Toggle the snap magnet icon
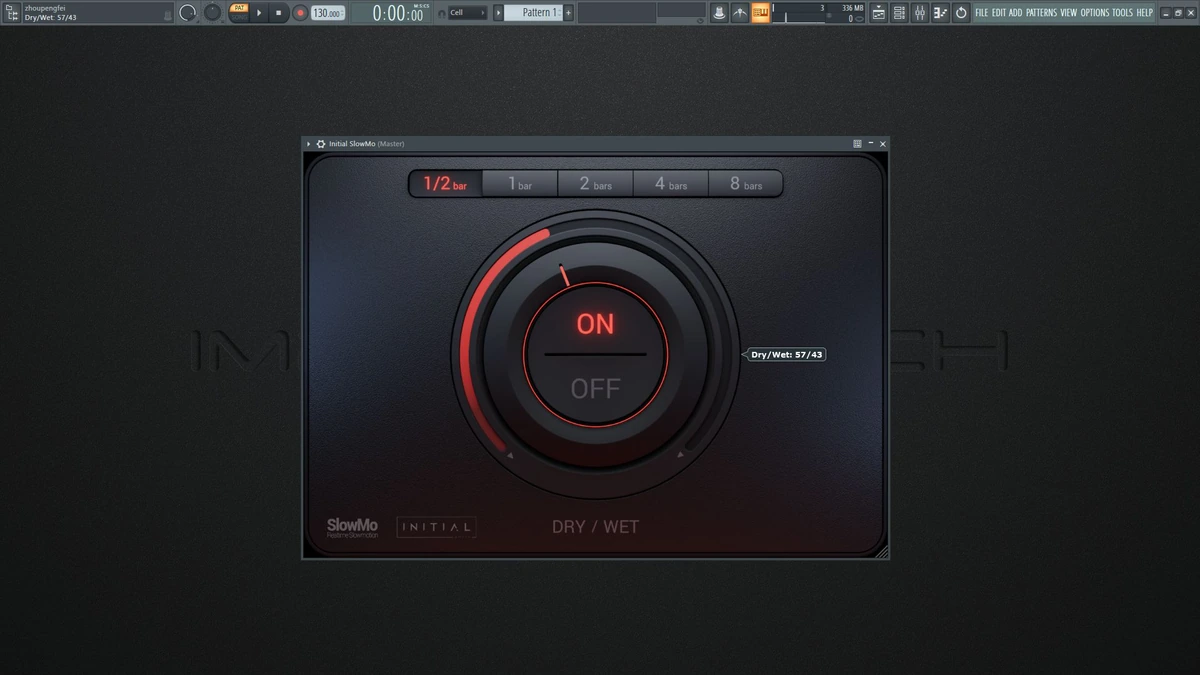The height and width of the screenshot is (675, 1200). pyautogui.click(x=442, y=13)
